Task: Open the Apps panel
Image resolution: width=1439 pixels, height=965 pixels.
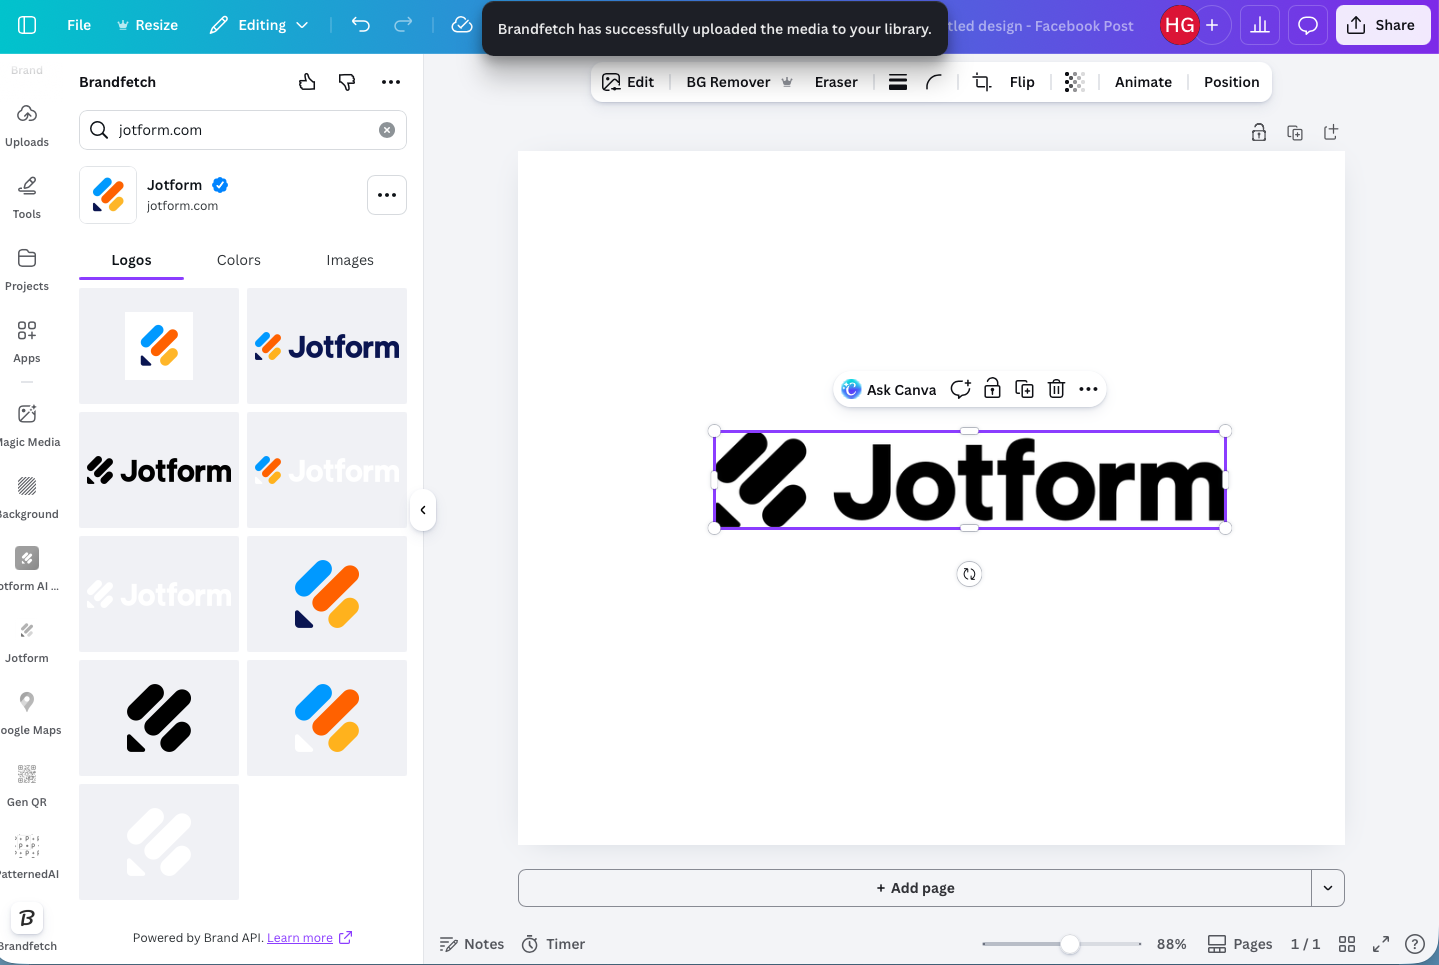Action: 26,341
